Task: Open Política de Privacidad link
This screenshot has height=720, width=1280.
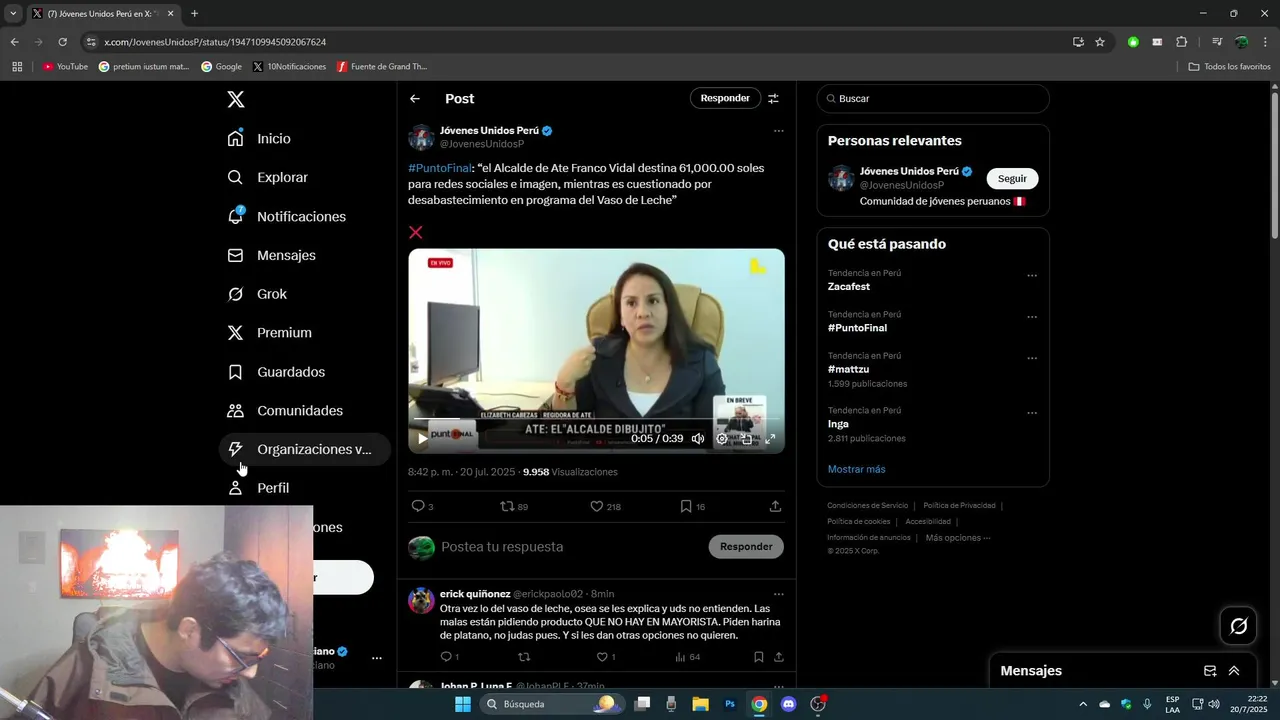Action: click(959, 506)
